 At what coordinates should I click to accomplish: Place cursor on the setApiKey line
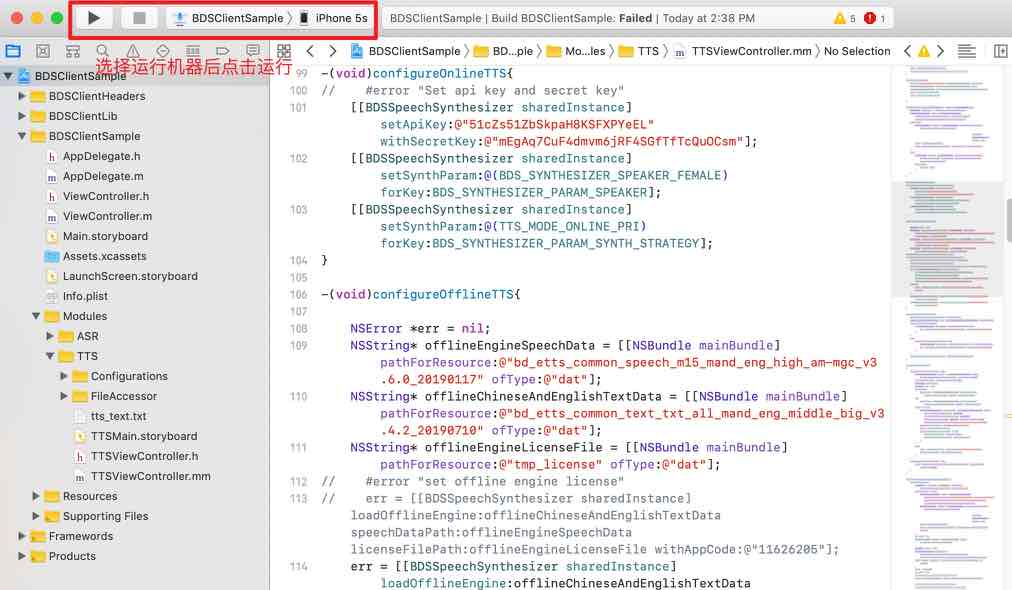coord(517,125)
